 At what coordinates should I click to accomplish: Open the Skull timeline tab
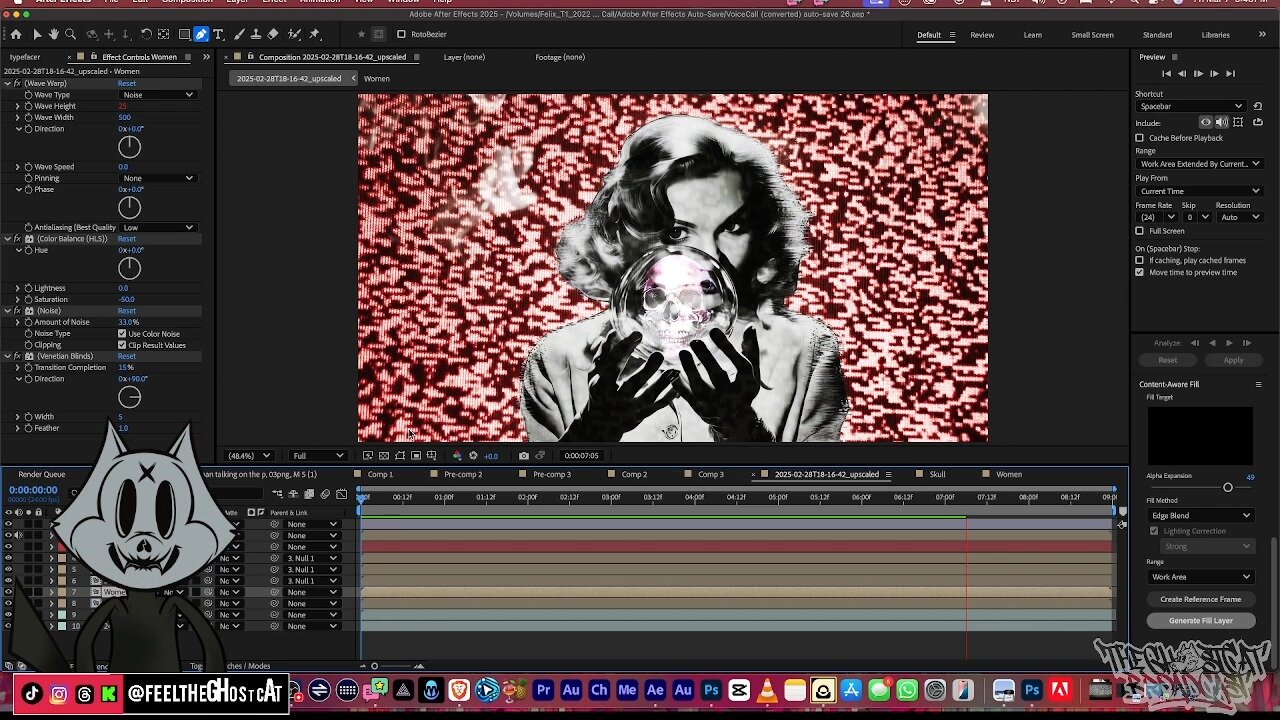[x=937, y=474]
